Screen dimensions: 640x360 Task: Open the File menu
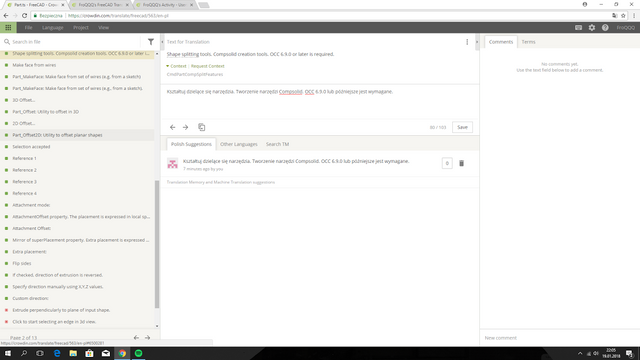[28, 28]
